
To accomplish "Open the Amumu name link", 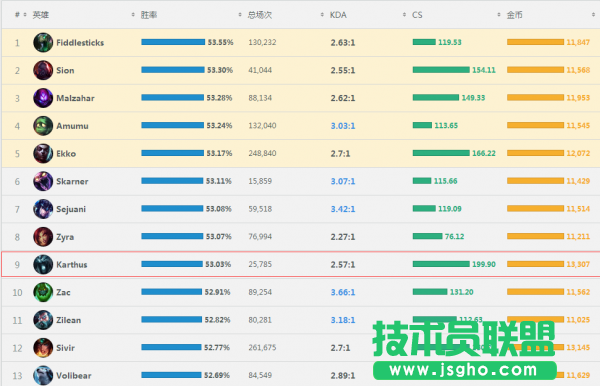I will click(72, 126).
